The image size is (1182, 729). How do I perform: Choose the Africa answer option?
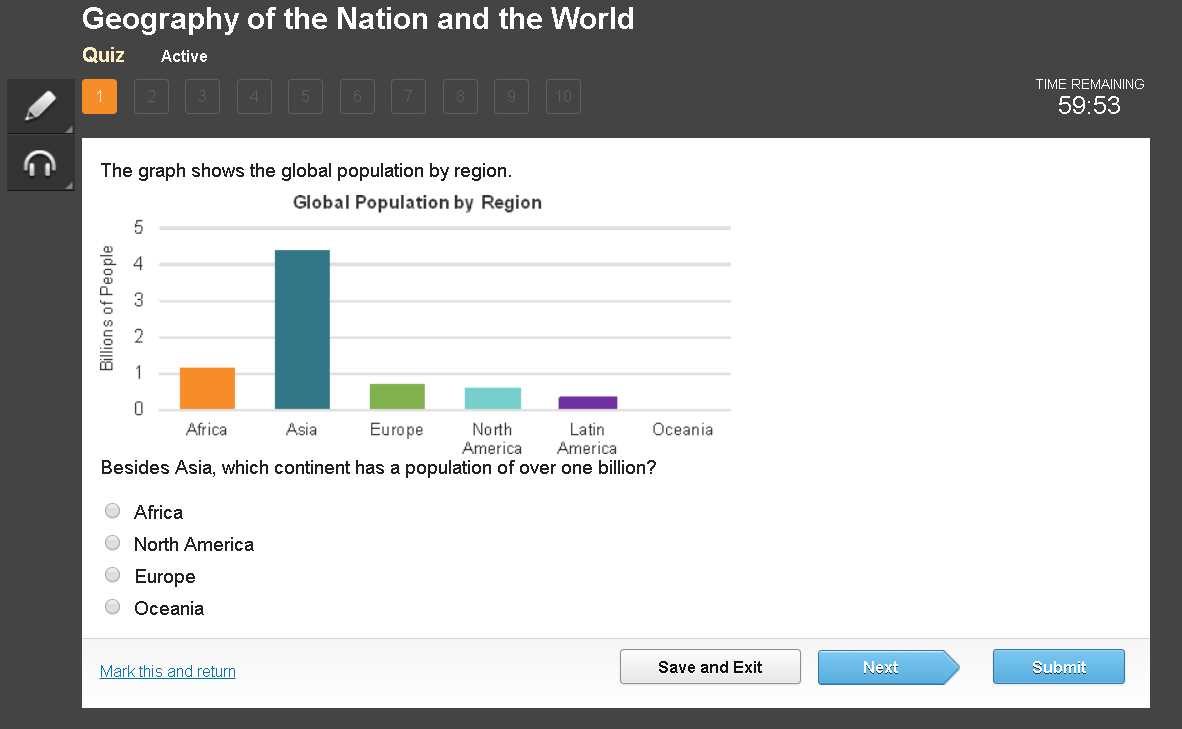pyautogui.click(x=112, y=511)
